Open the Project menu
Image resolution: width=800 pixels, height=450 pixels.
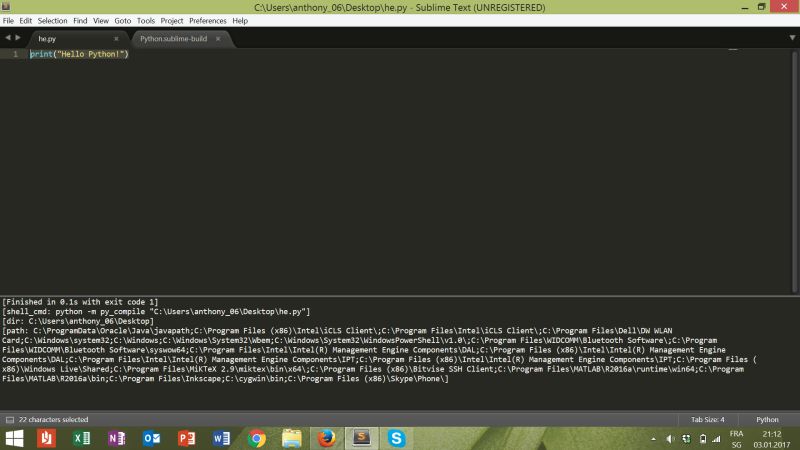tap(171, 21)
